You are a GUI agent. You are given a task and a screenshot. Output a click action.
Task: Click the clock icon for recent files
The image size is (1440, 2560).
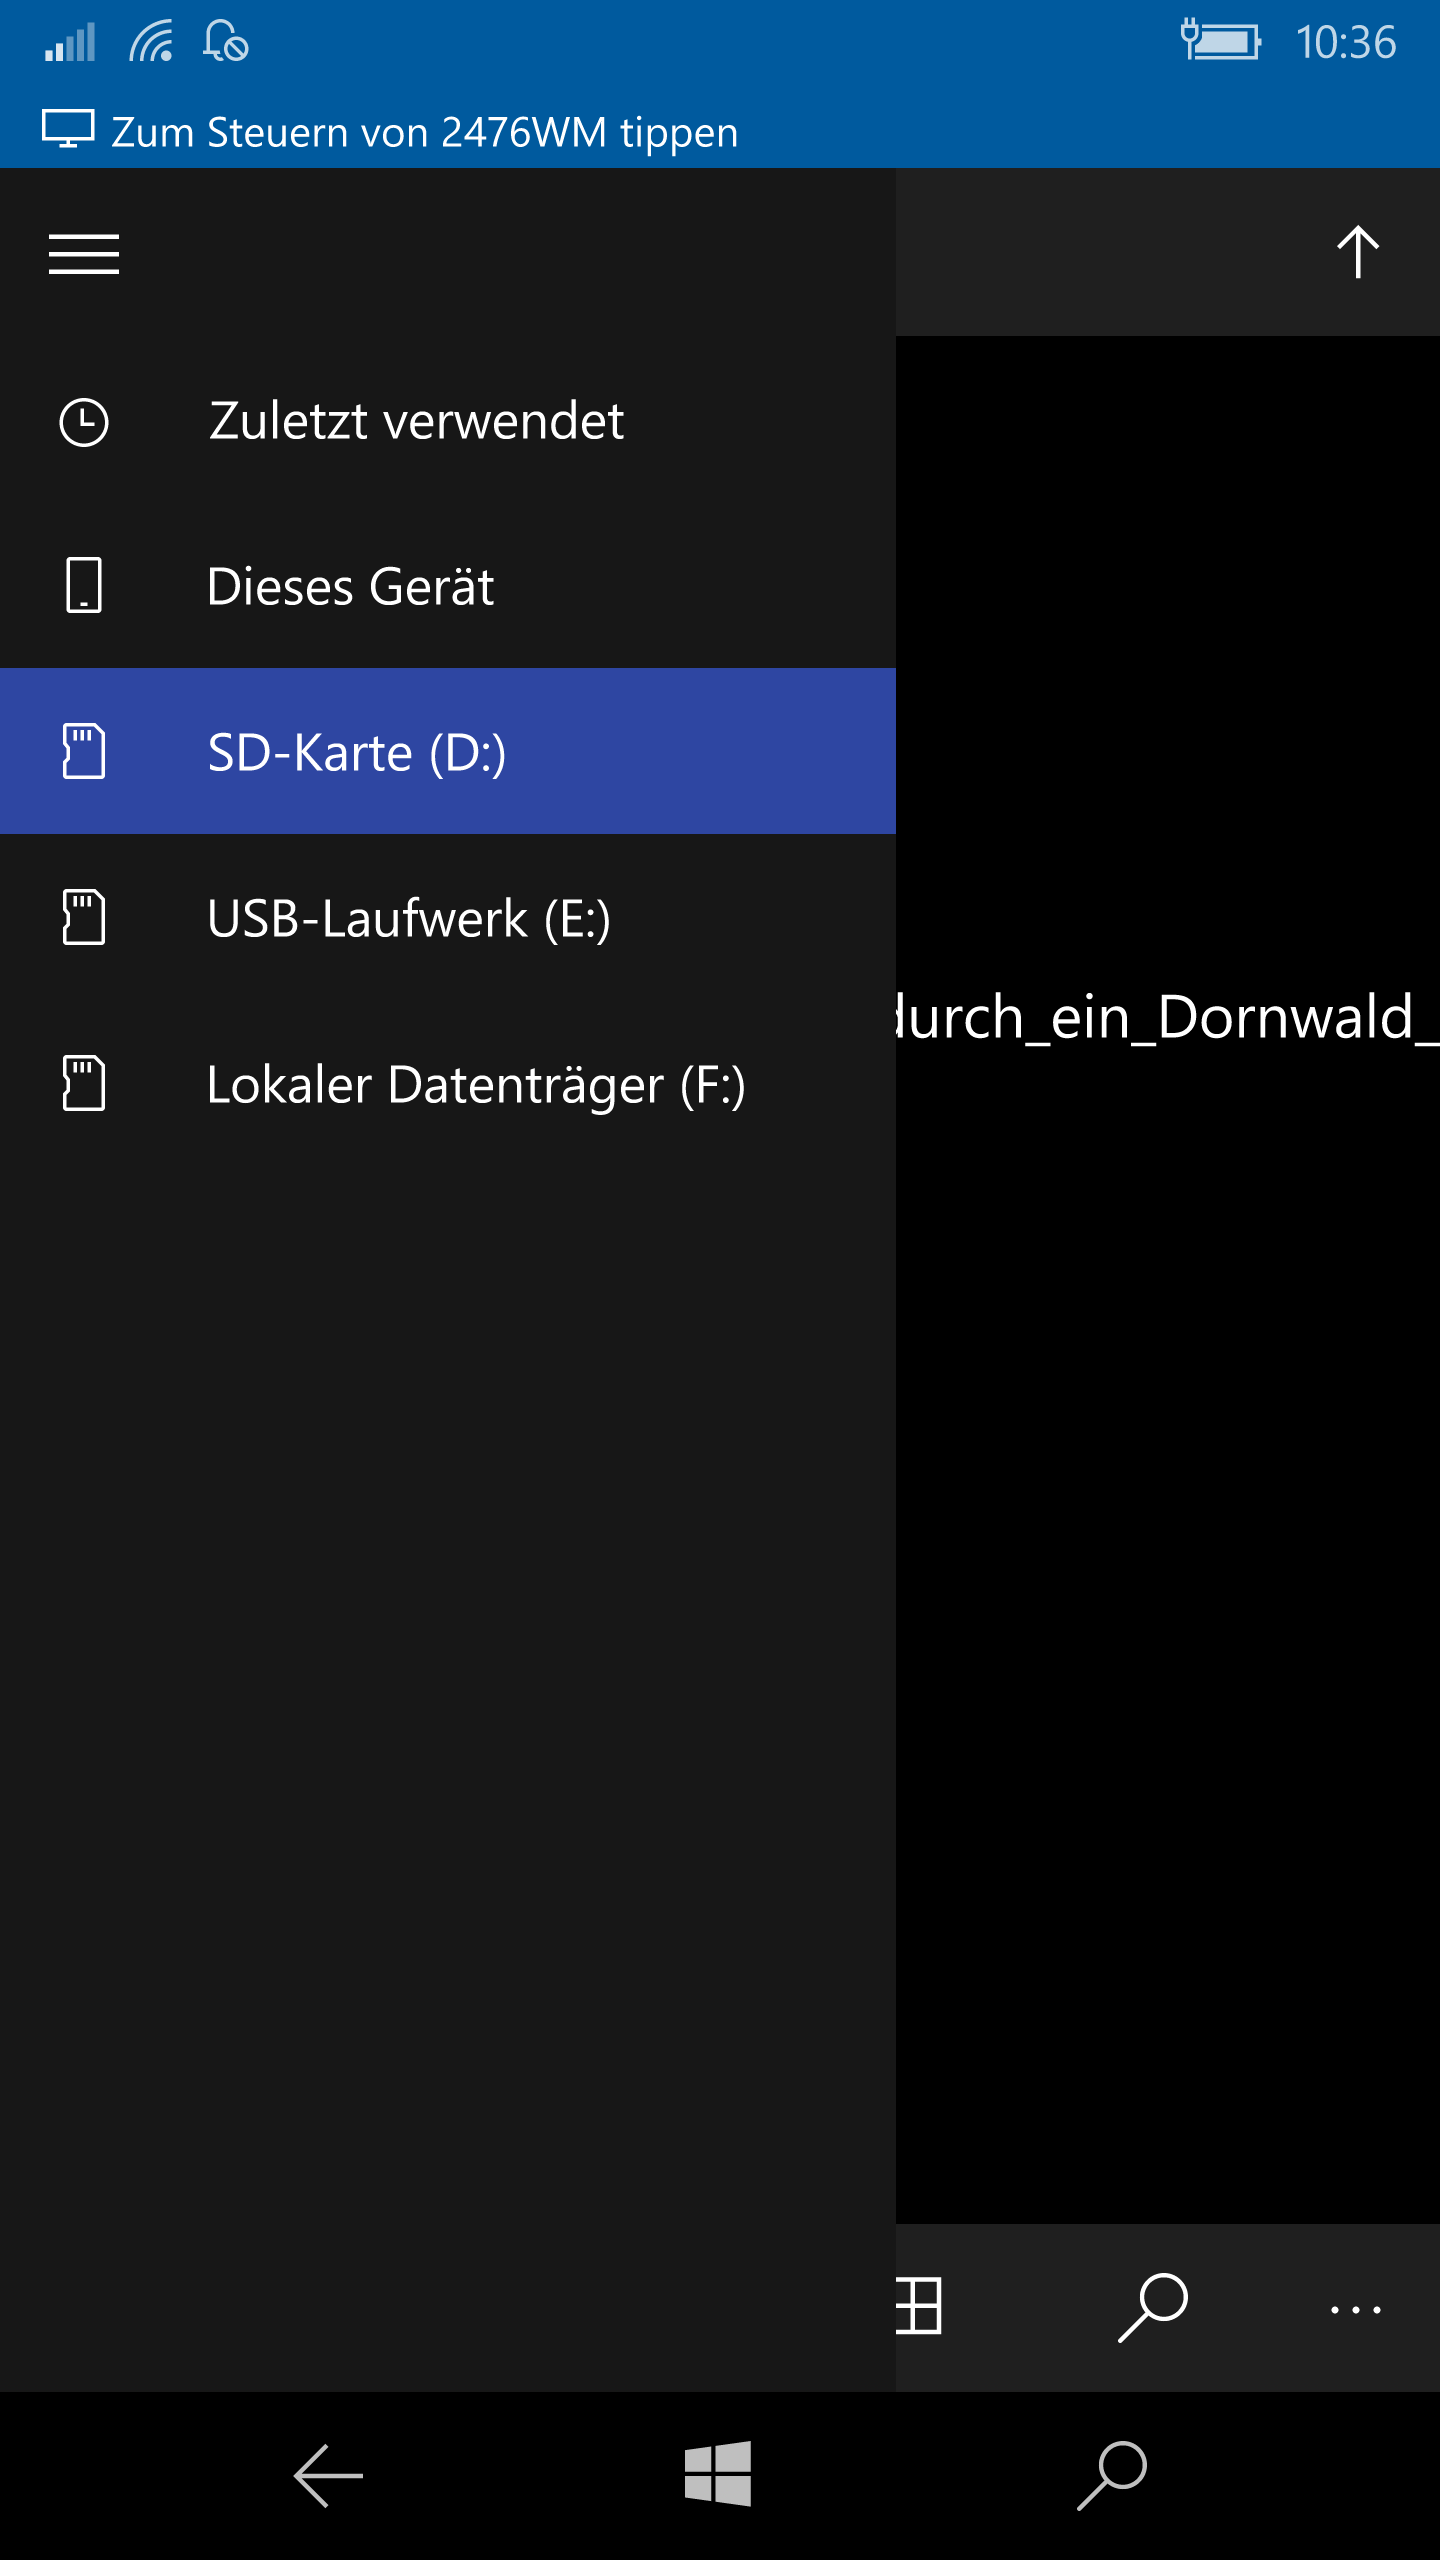[x=84, y=422]
